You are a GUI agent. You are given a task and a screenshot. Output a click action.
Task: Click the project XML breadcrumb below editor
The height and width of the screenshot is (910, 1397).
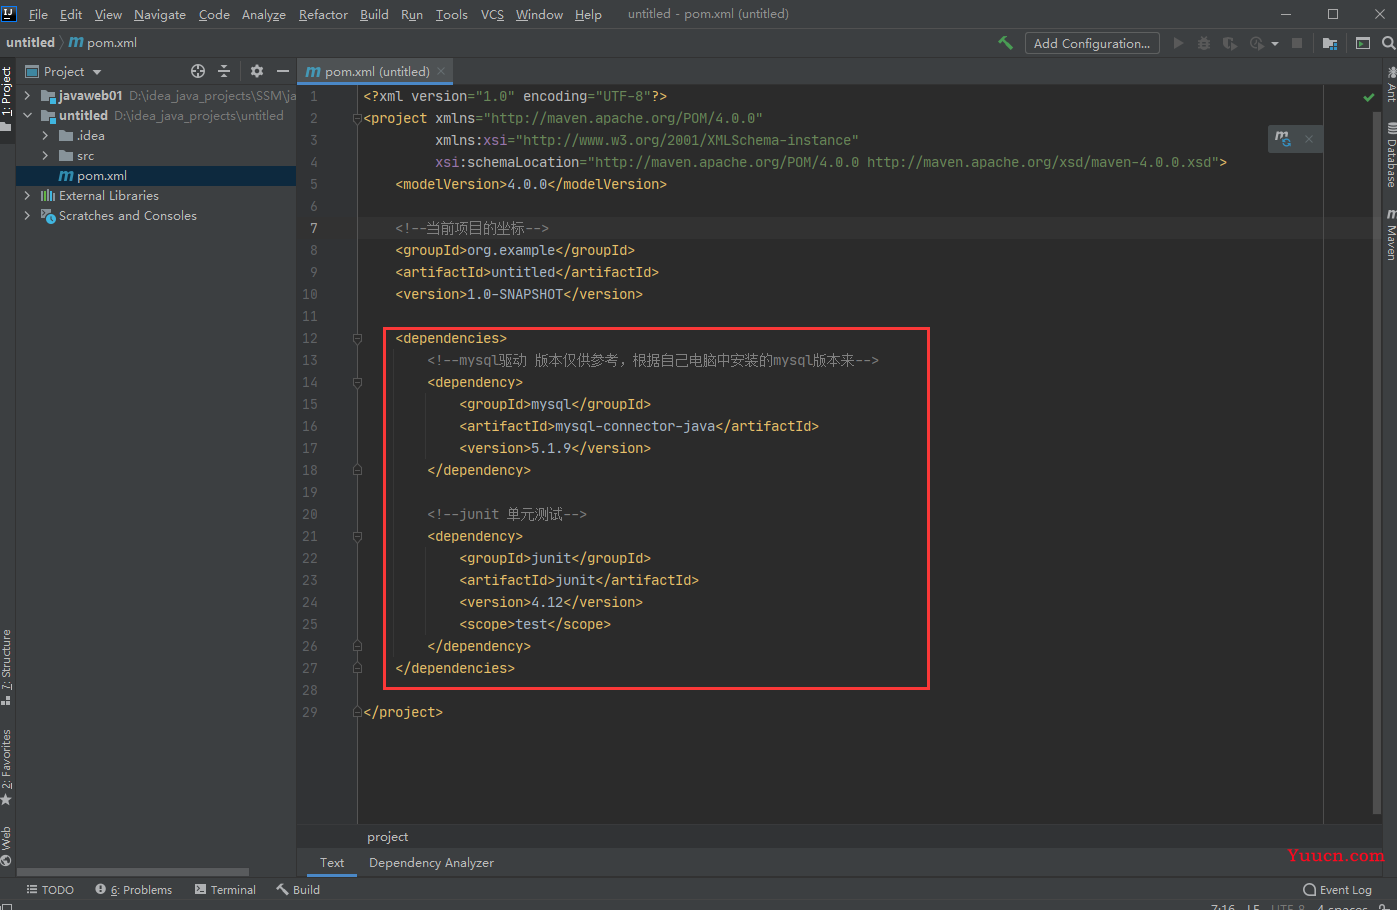[x=388, y=837]
